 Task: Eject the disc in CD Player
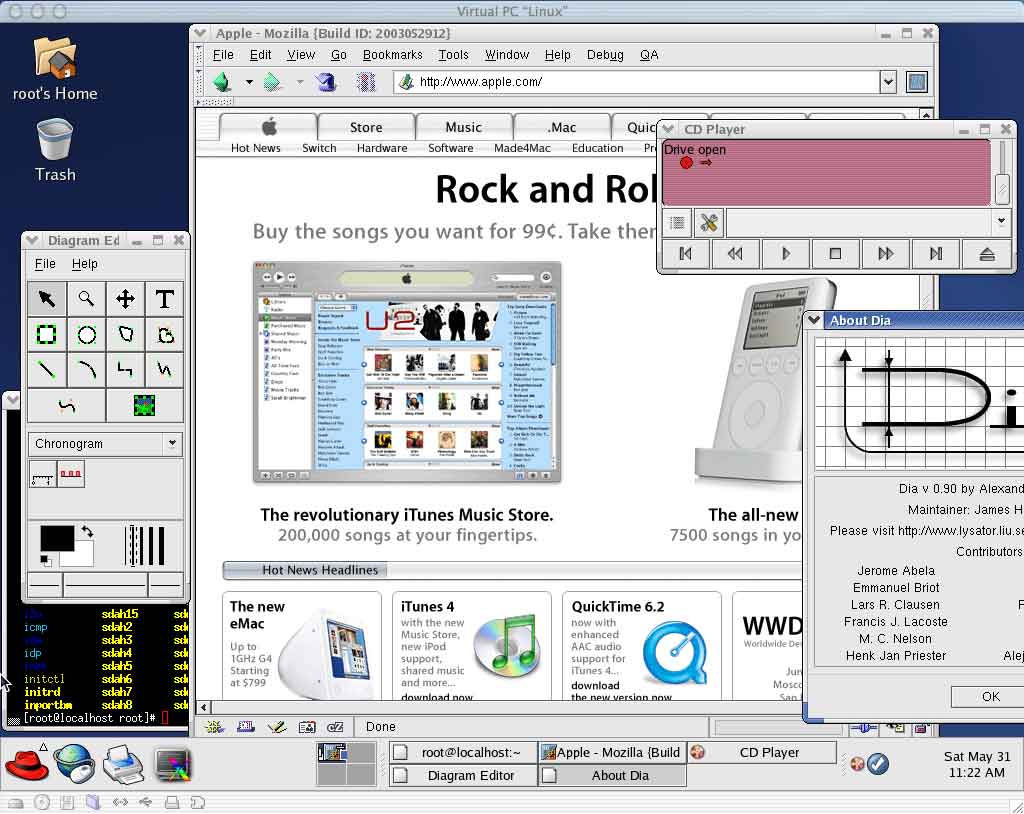point(986,254)
